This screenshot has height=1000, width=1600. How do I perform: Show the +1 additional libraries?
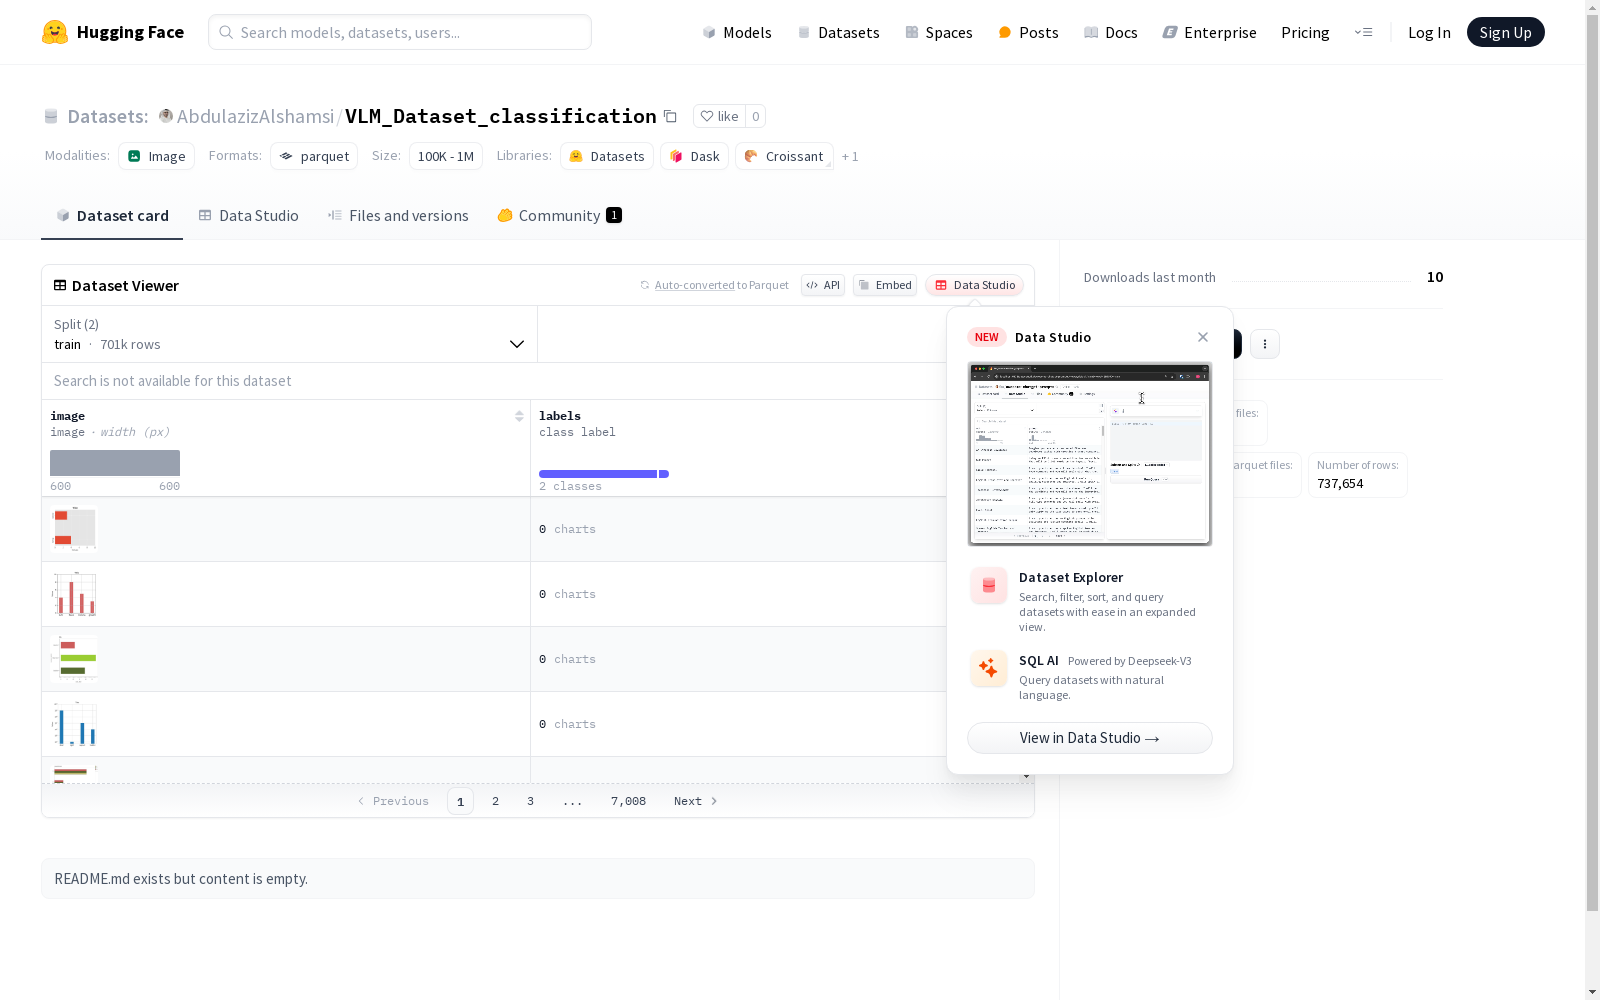pos(850,156)
